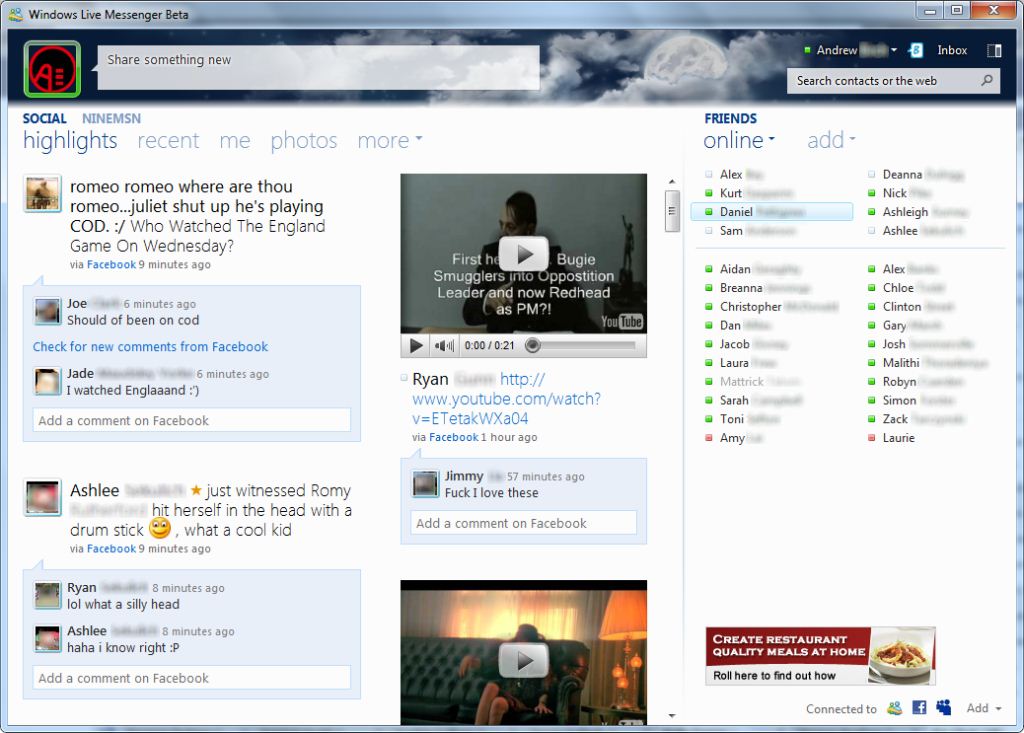Click comment box under Jimmy's comment
This screenshot has height=733, width=1024.
[523, 523]
